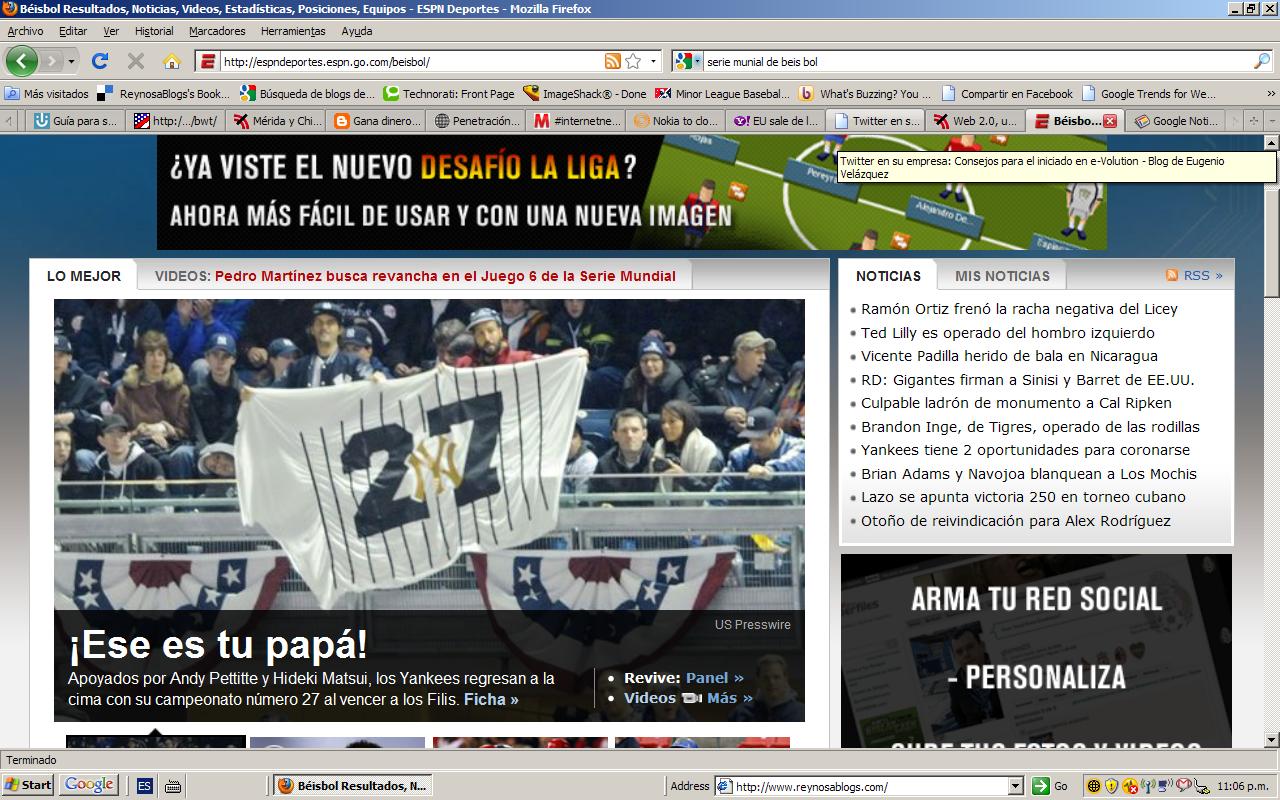Bookmark this page with the star icon
The width and height of the screenshot is (1280, 800).
pos(633,61)
